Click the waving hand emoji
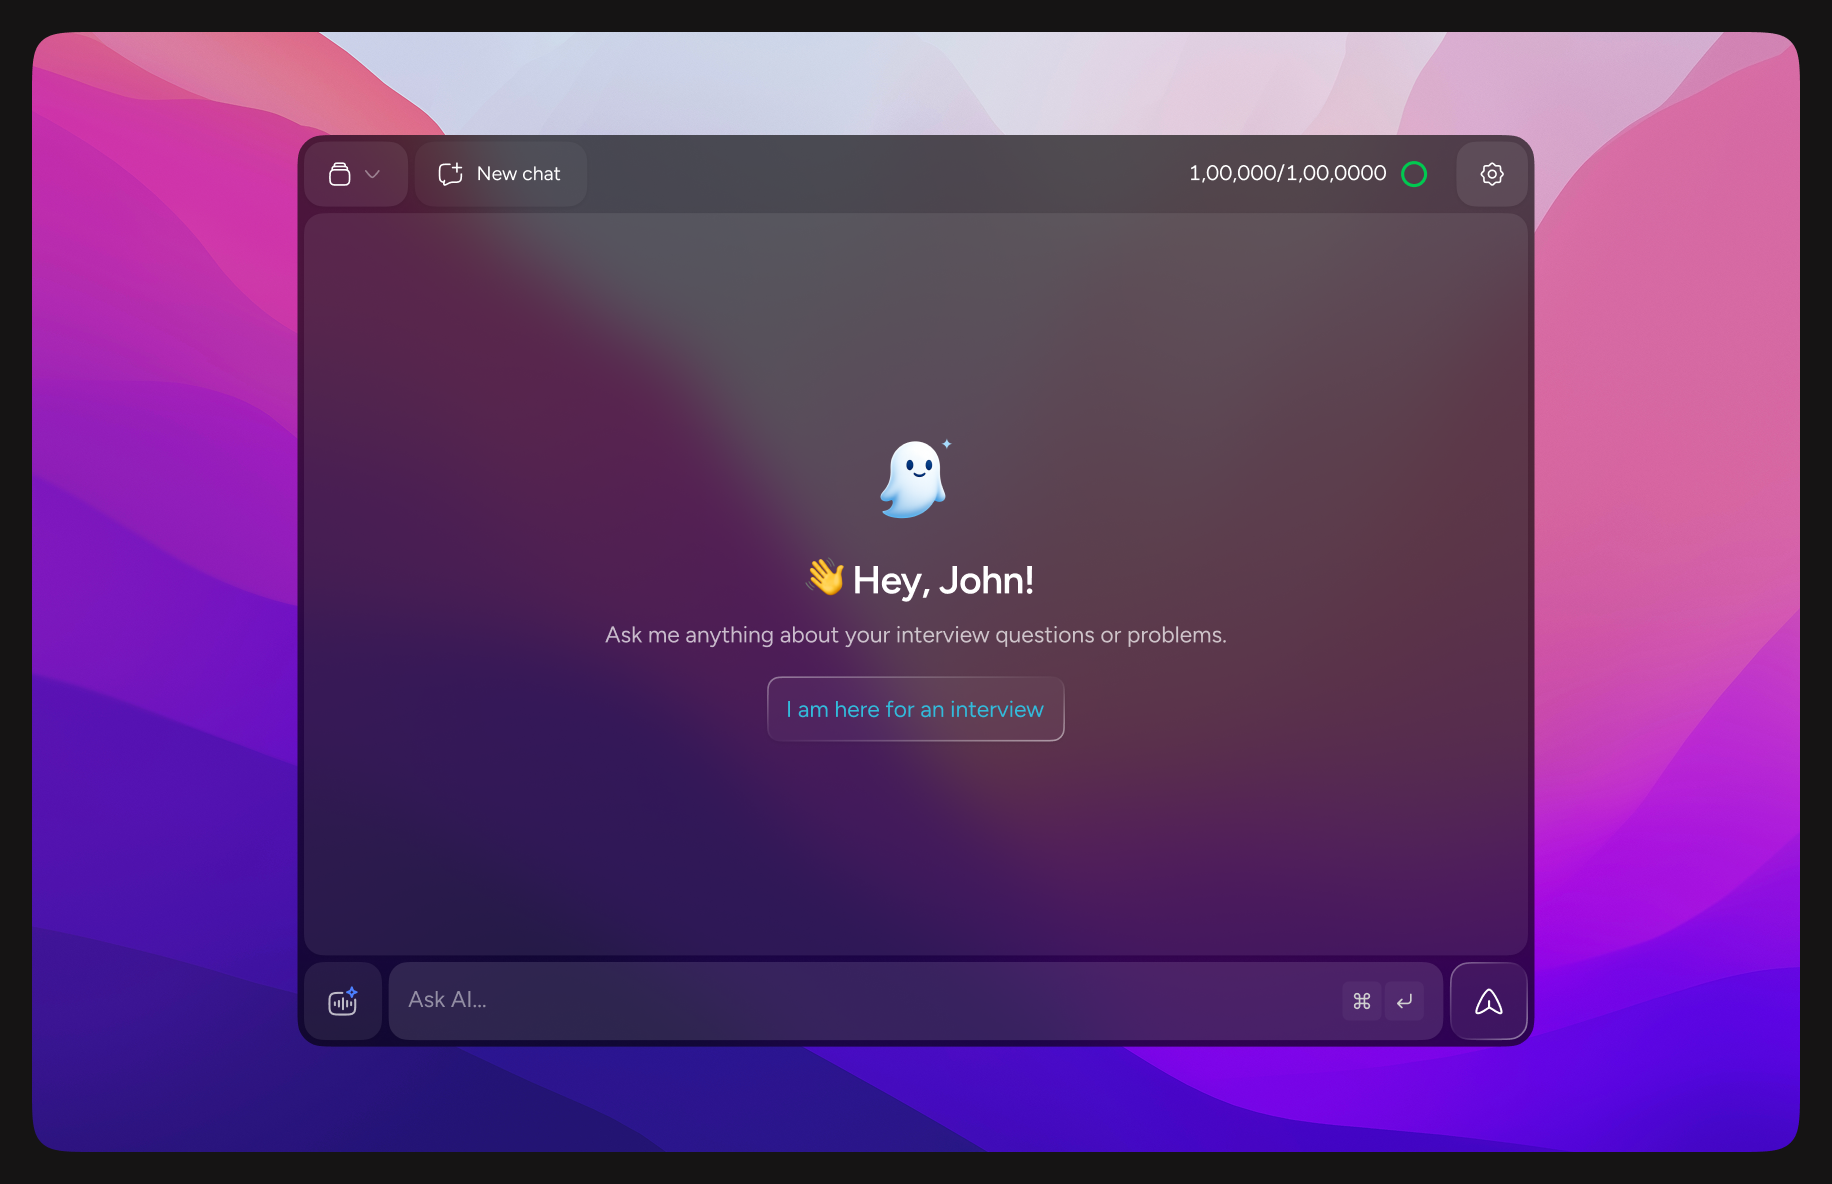Image resolution: width=1832 pixels, height=1184 pixels. (826, 578)
